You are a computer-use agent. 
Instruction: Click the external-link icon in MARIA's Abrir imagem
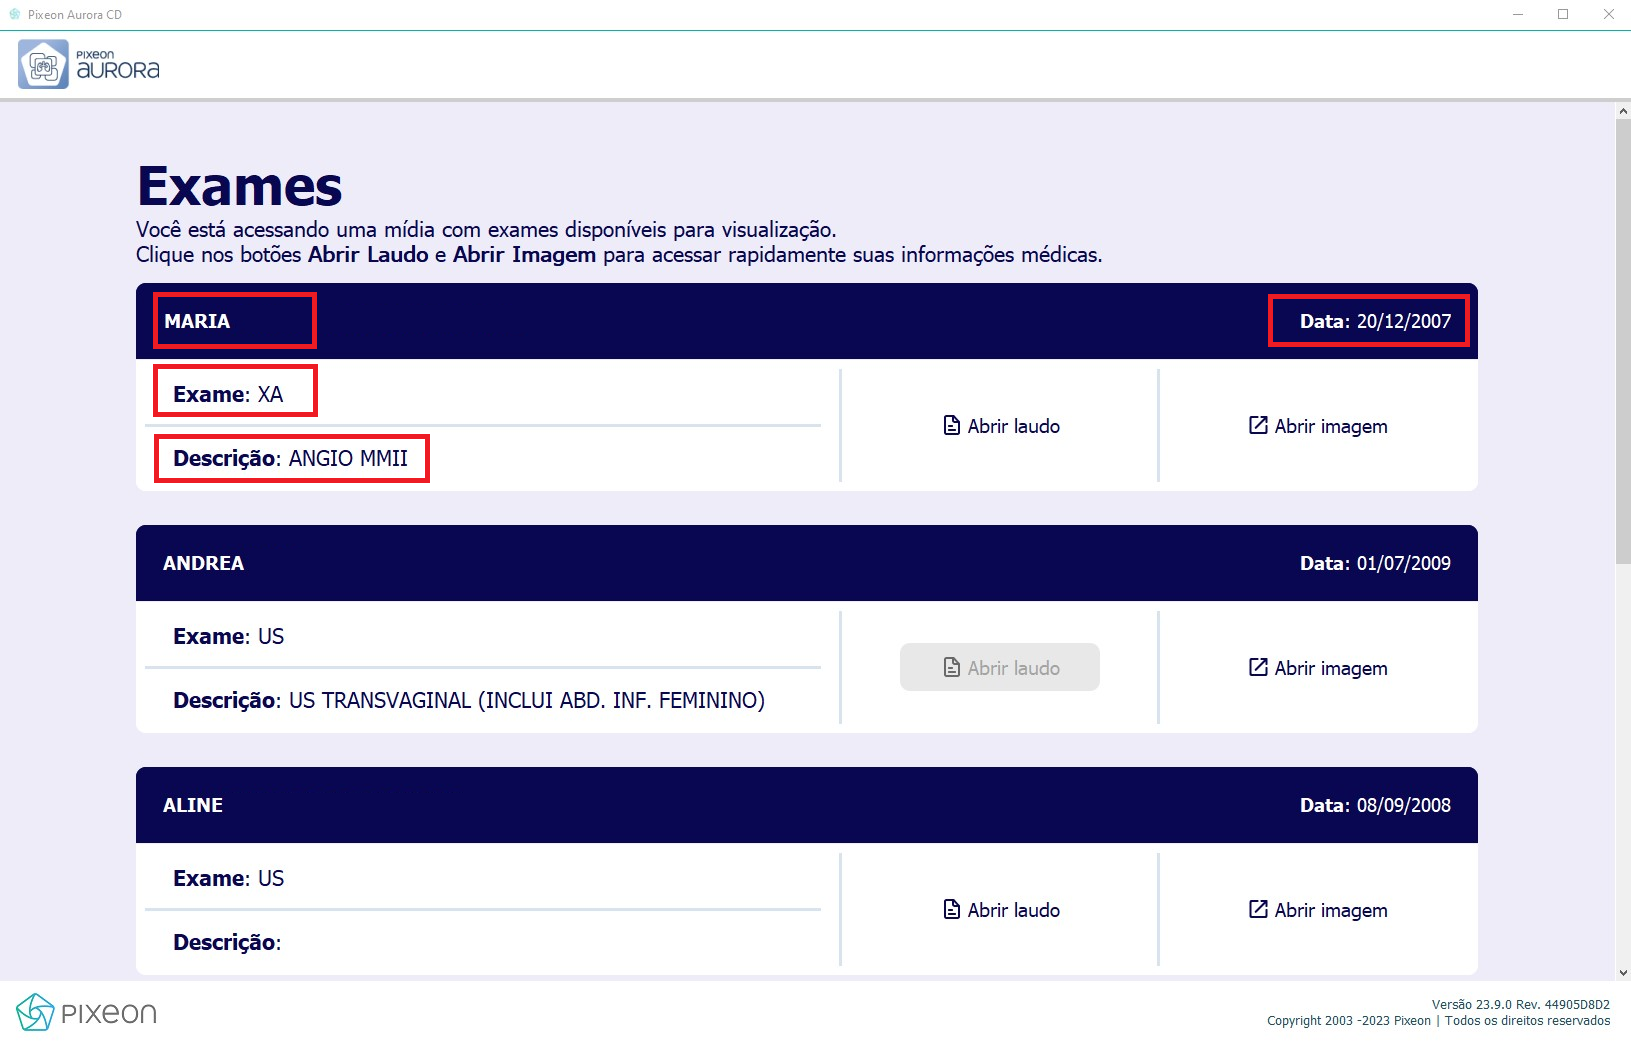[x=1258, y=425]
